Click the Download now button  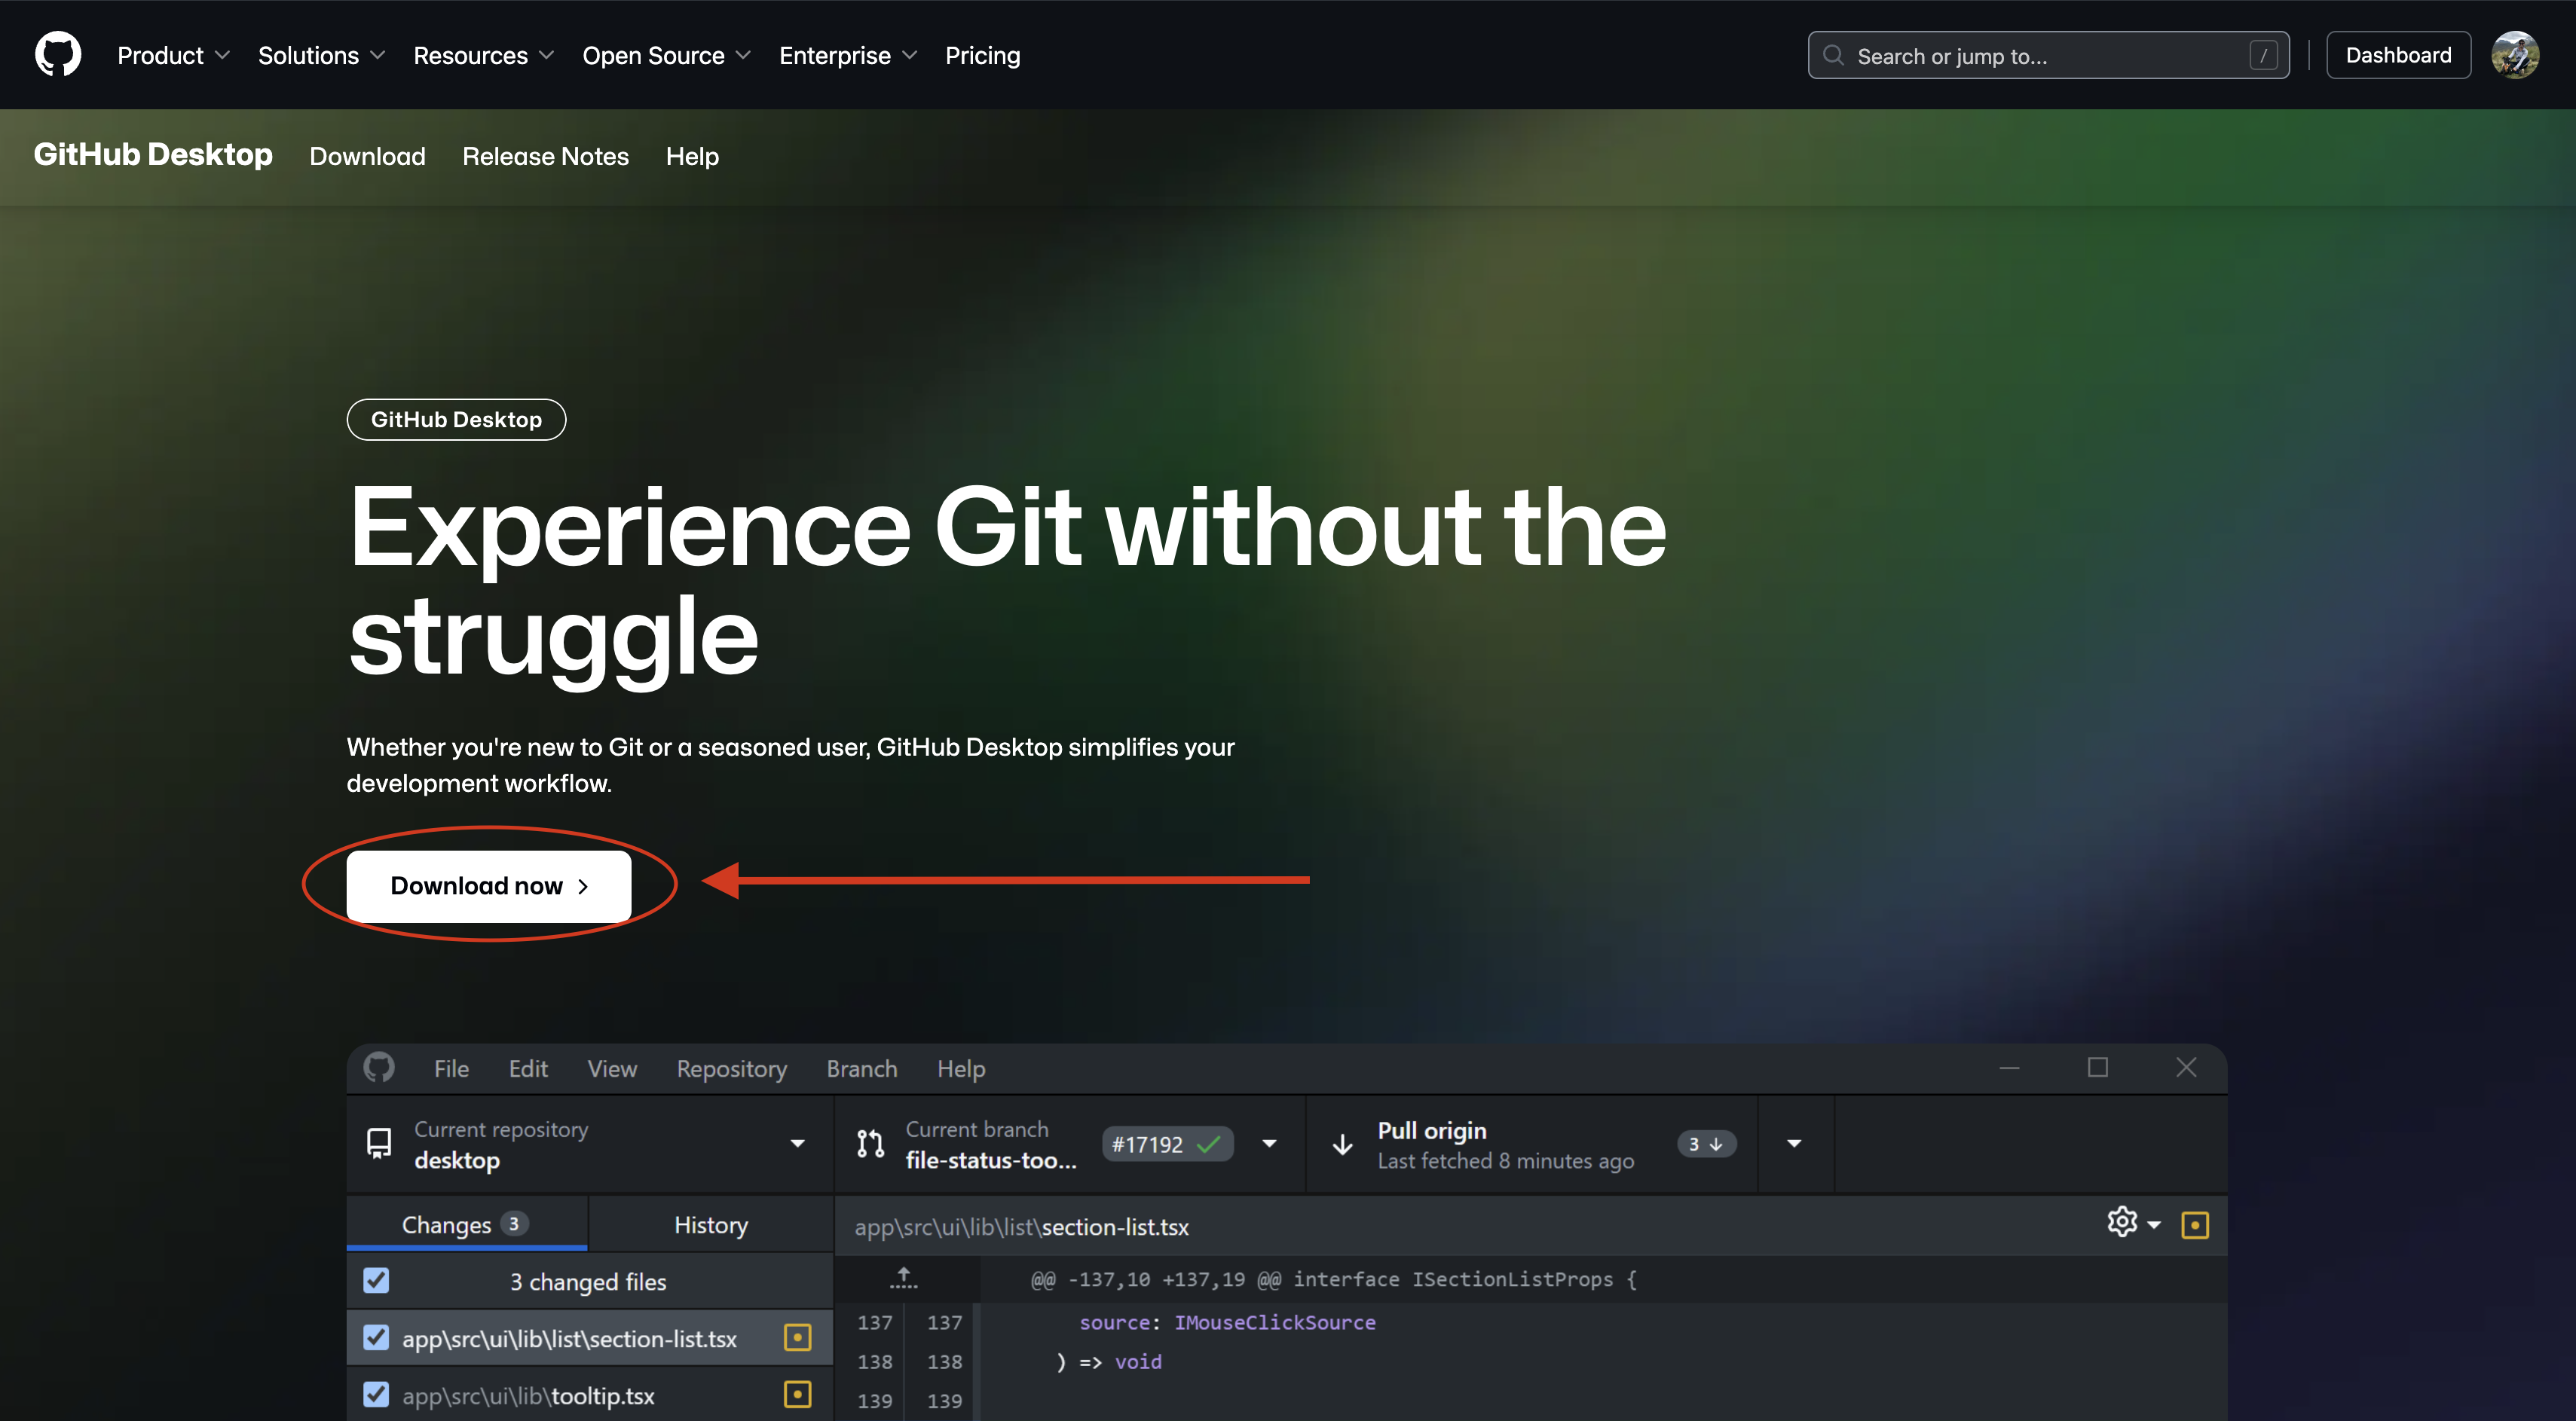488,885
